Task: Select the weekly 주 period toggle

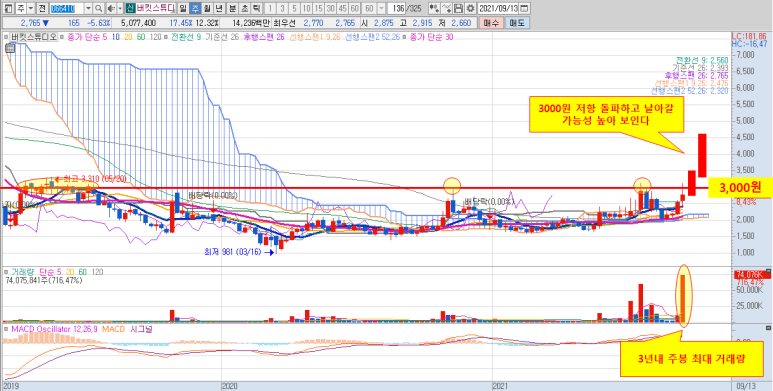Action: (x=195, y=8)
